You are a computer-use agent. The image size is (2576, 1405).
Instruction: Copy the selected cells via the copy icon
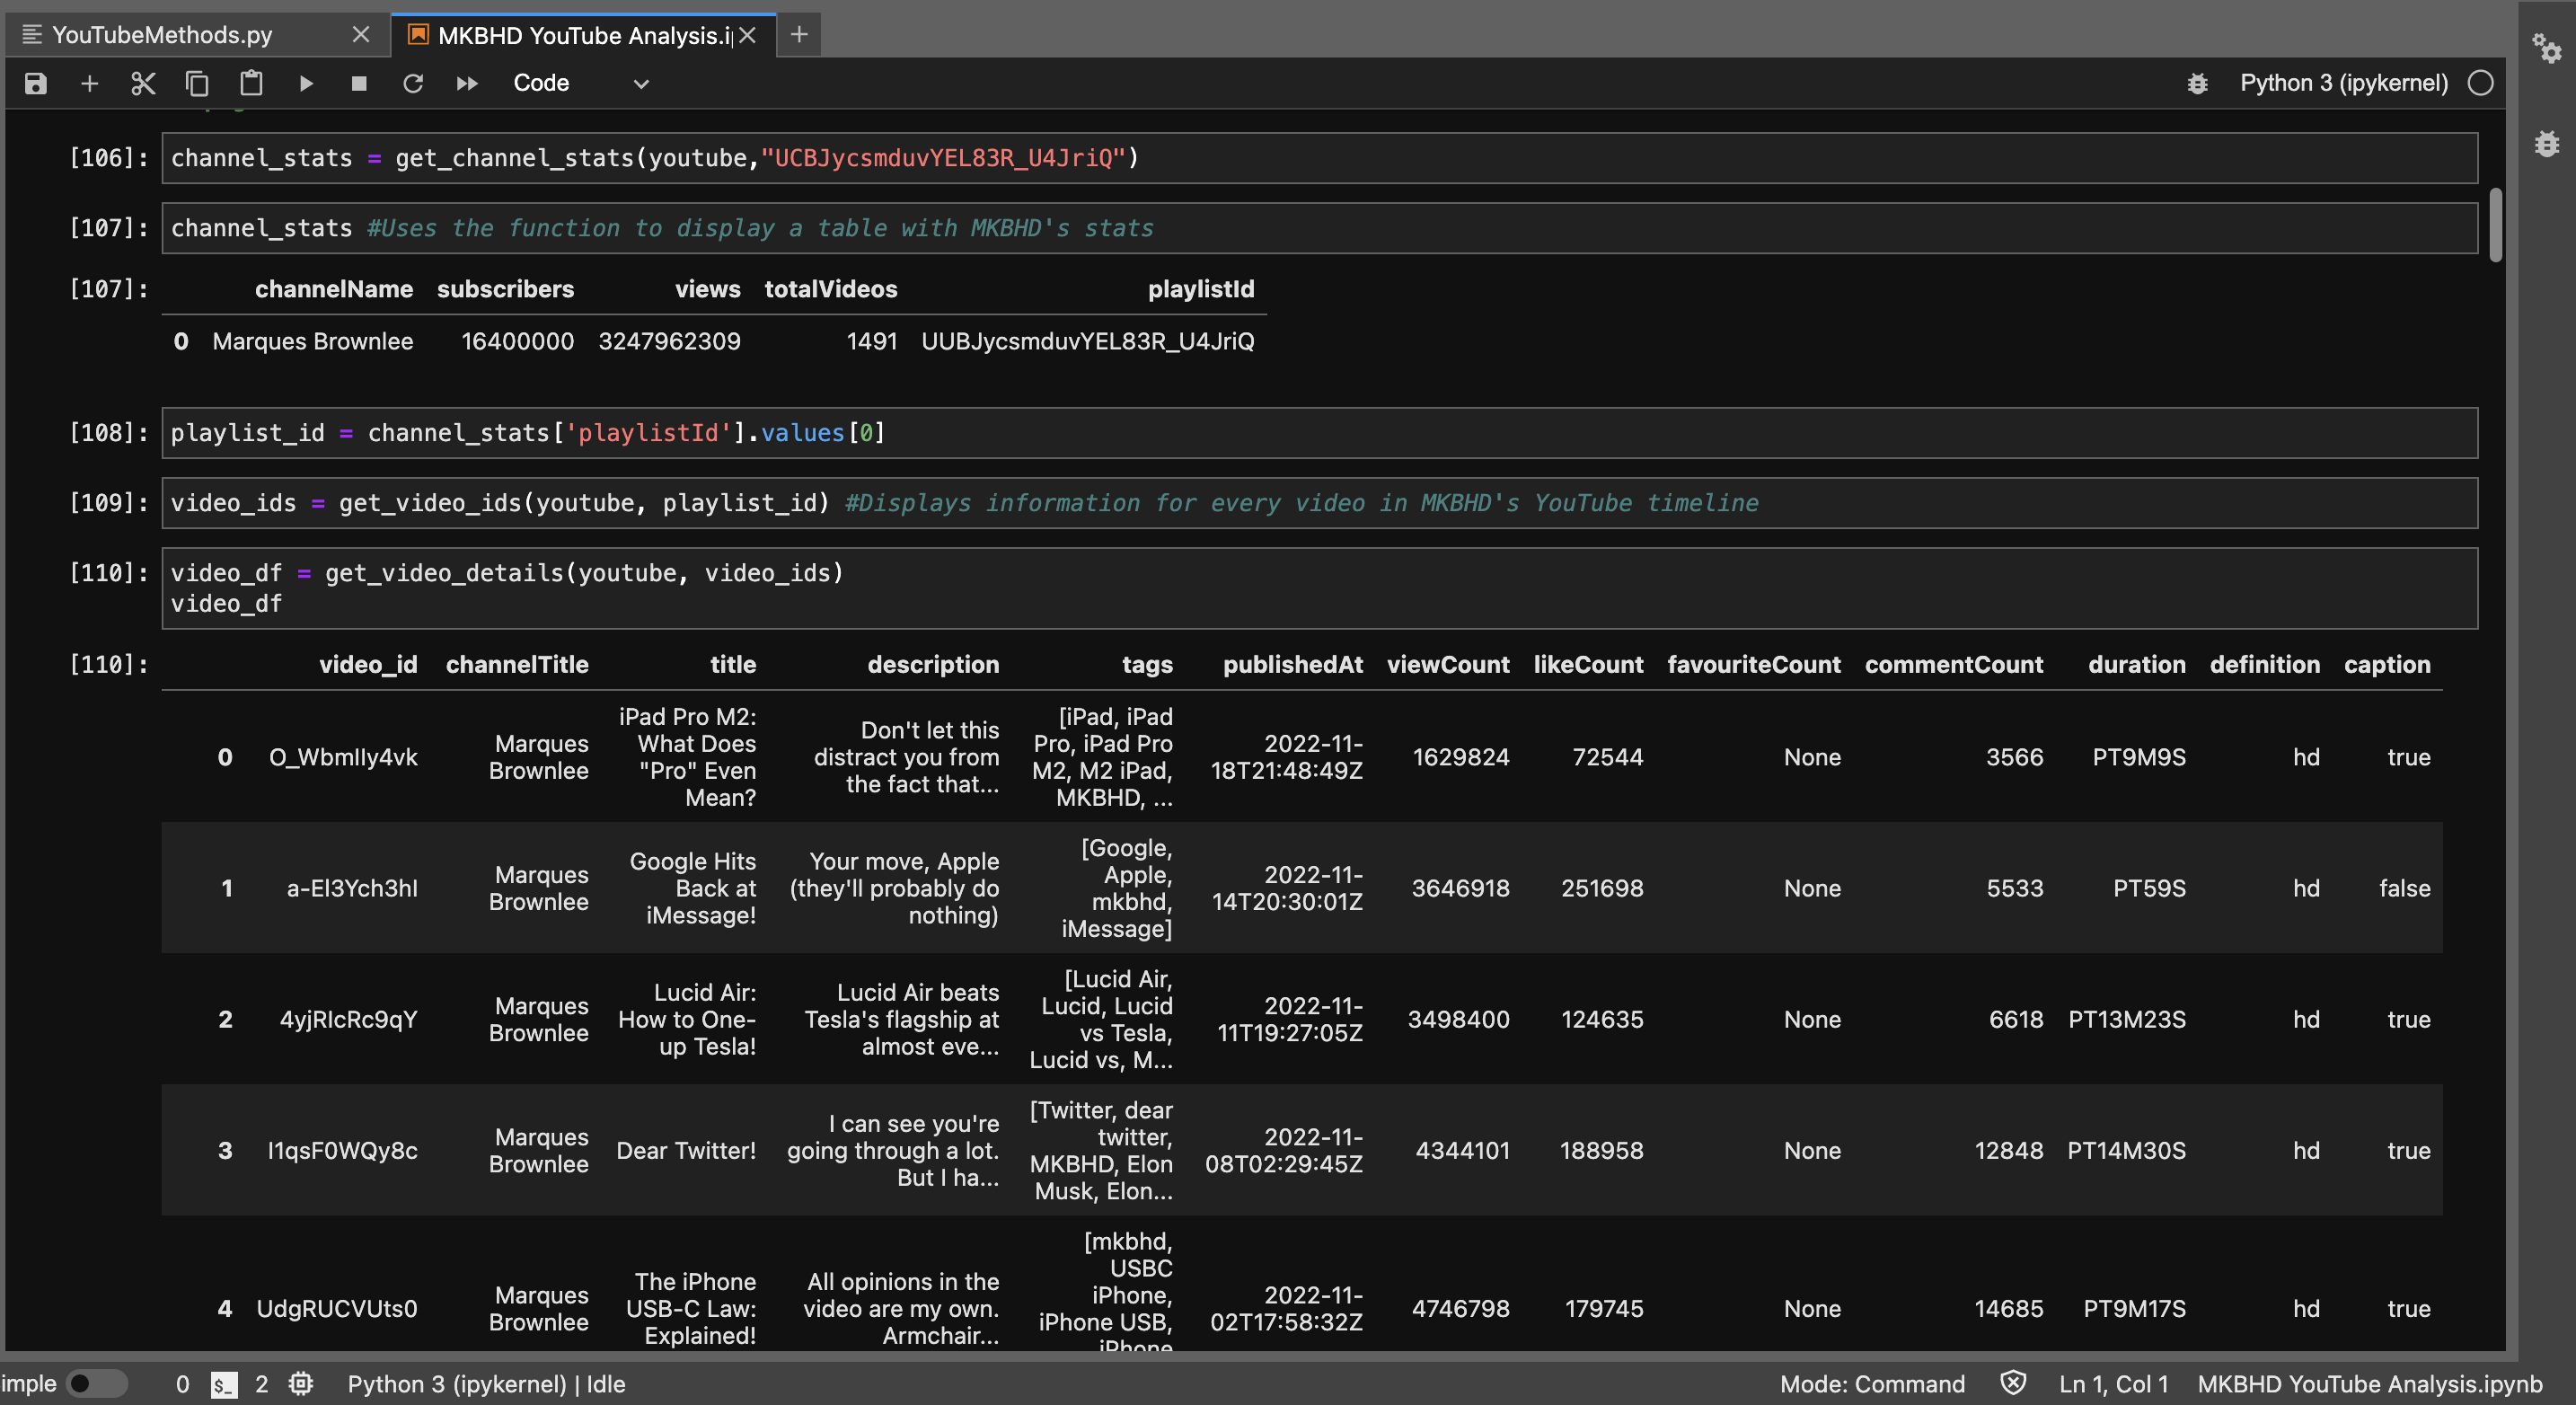pyautogui.click(x=197, y=84)
